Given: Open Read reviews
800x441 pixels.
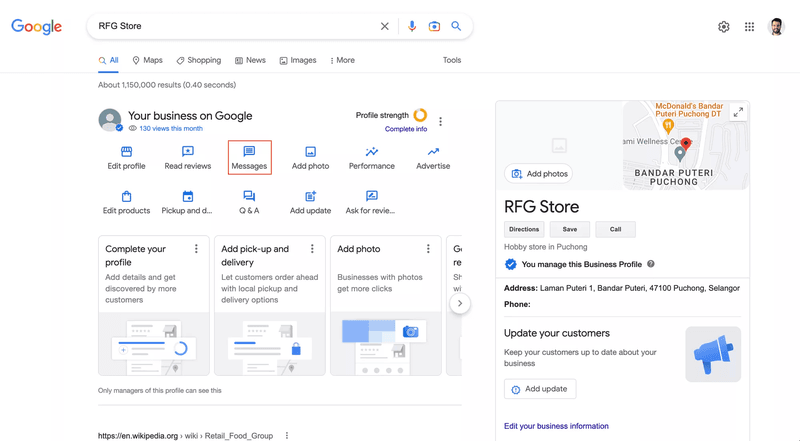Looking at the screenshot, I should tap(188, 158).
